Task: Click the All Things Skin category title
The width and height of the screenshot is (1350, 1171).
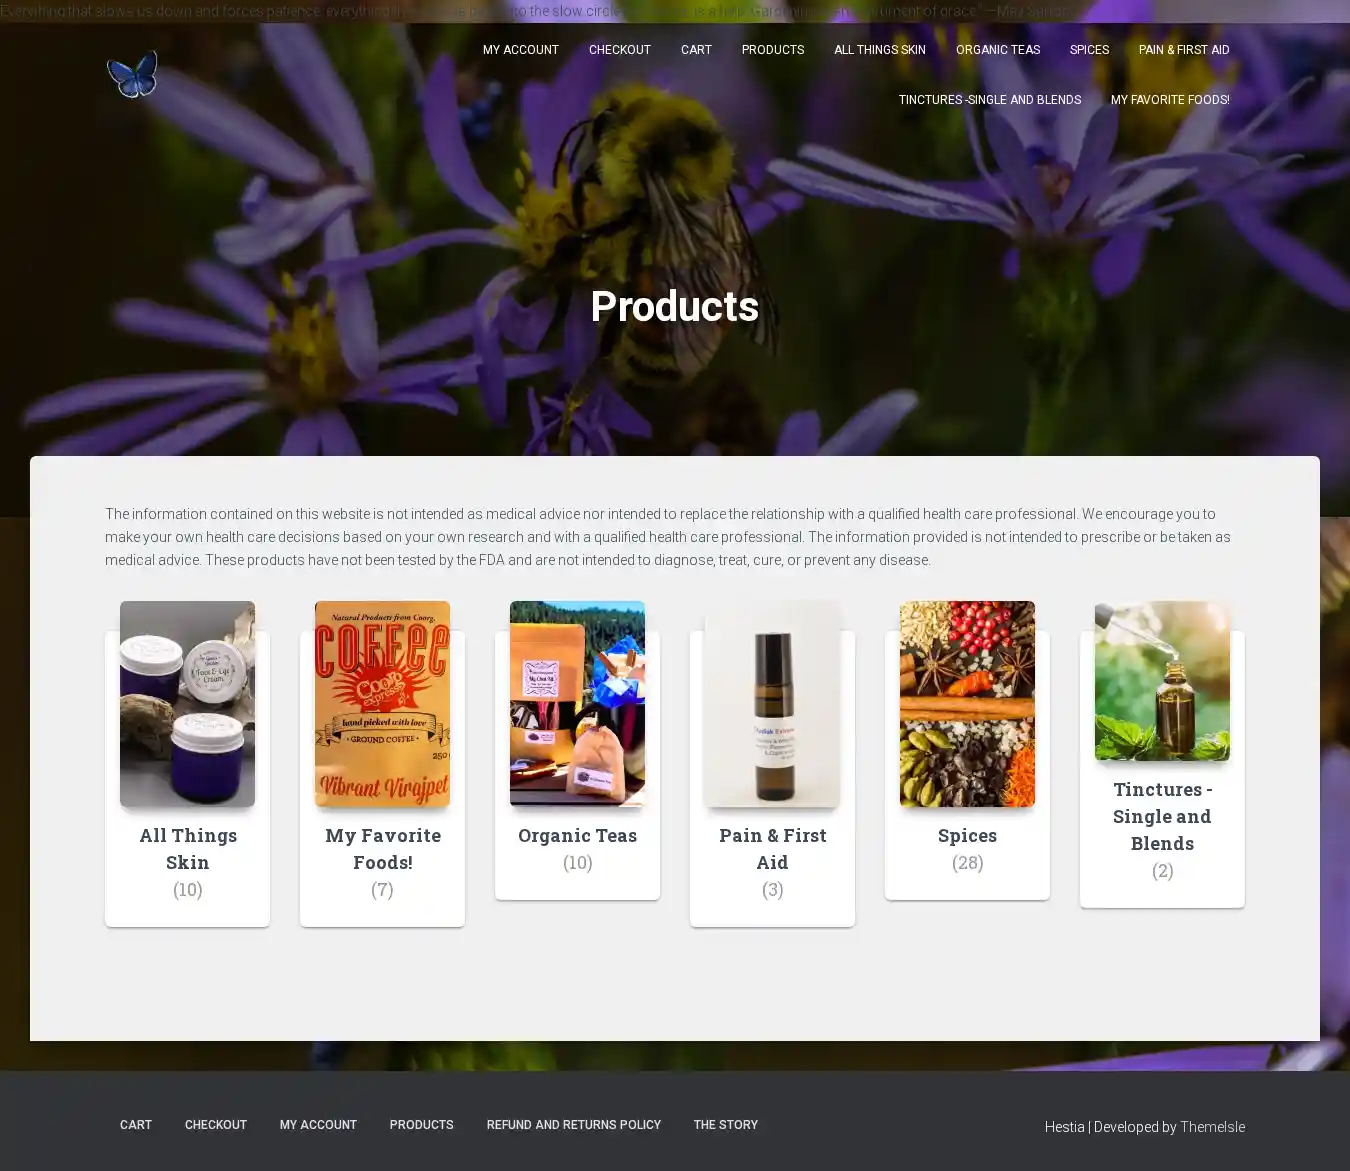Action: tap(188, 848)
